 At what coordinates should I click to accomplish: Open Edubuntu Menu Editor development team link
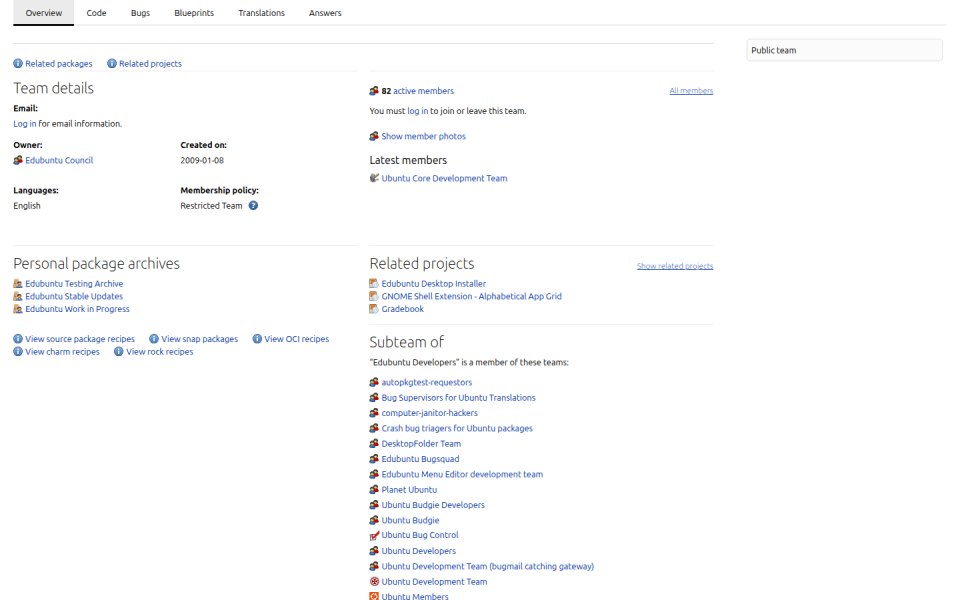click(462, 474)
